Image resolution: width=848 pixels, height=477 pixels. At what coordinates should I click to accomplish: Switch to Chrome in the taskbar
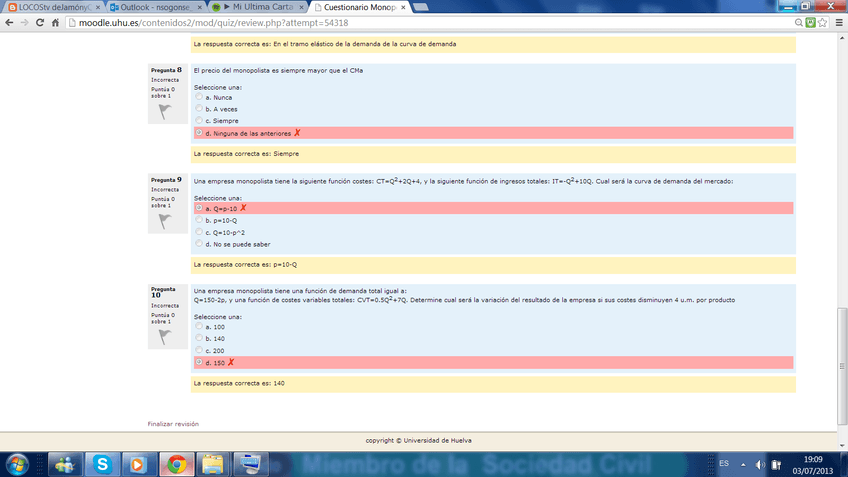tap(176, 465)
